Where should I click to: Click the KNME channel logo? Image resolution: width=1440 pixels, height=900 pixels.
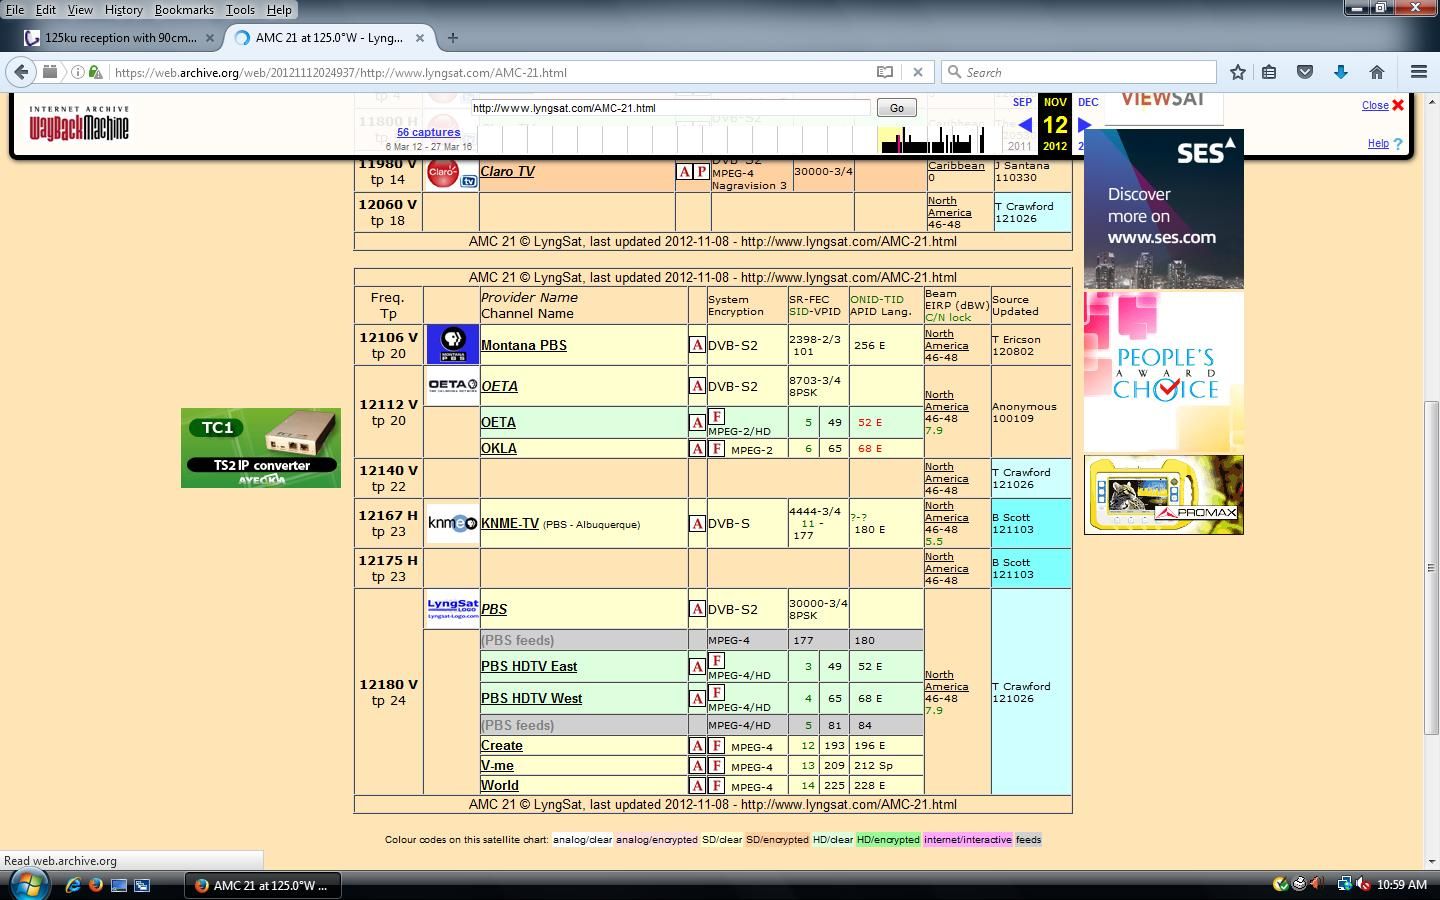452,523
